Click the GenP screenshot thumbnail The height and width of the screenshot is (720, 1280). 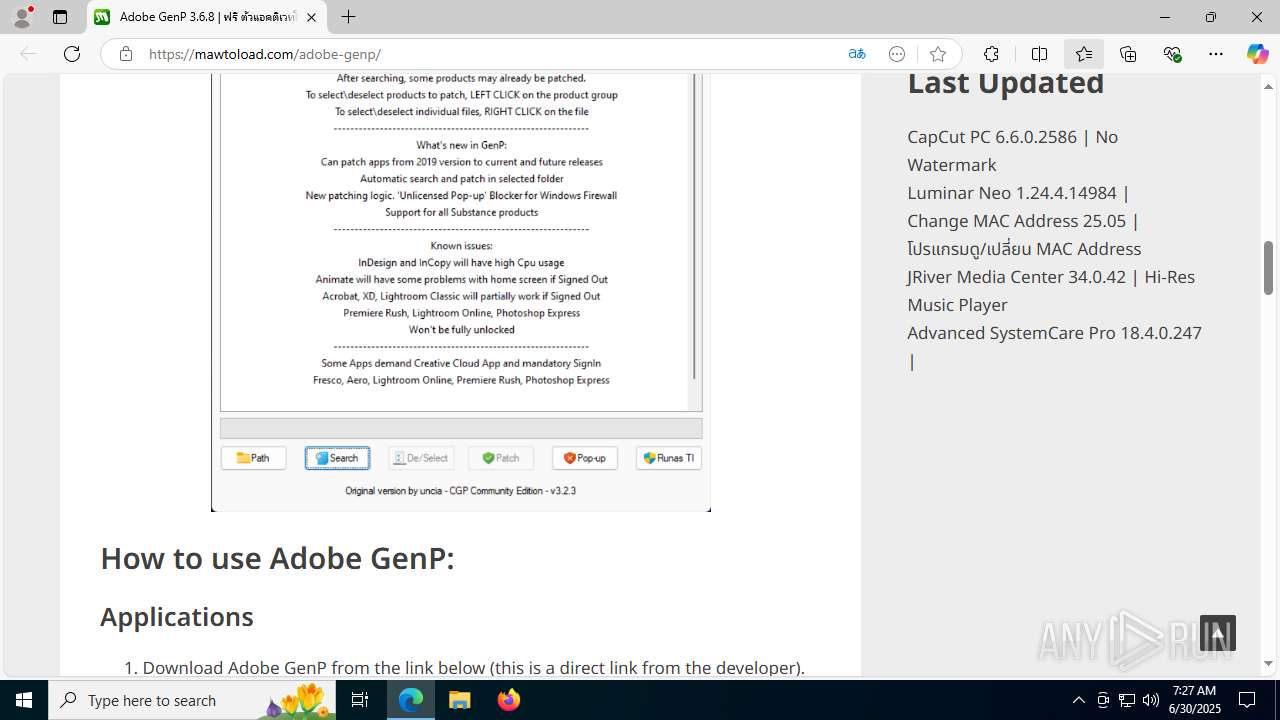pyautogui.click(x=461, y=292)
